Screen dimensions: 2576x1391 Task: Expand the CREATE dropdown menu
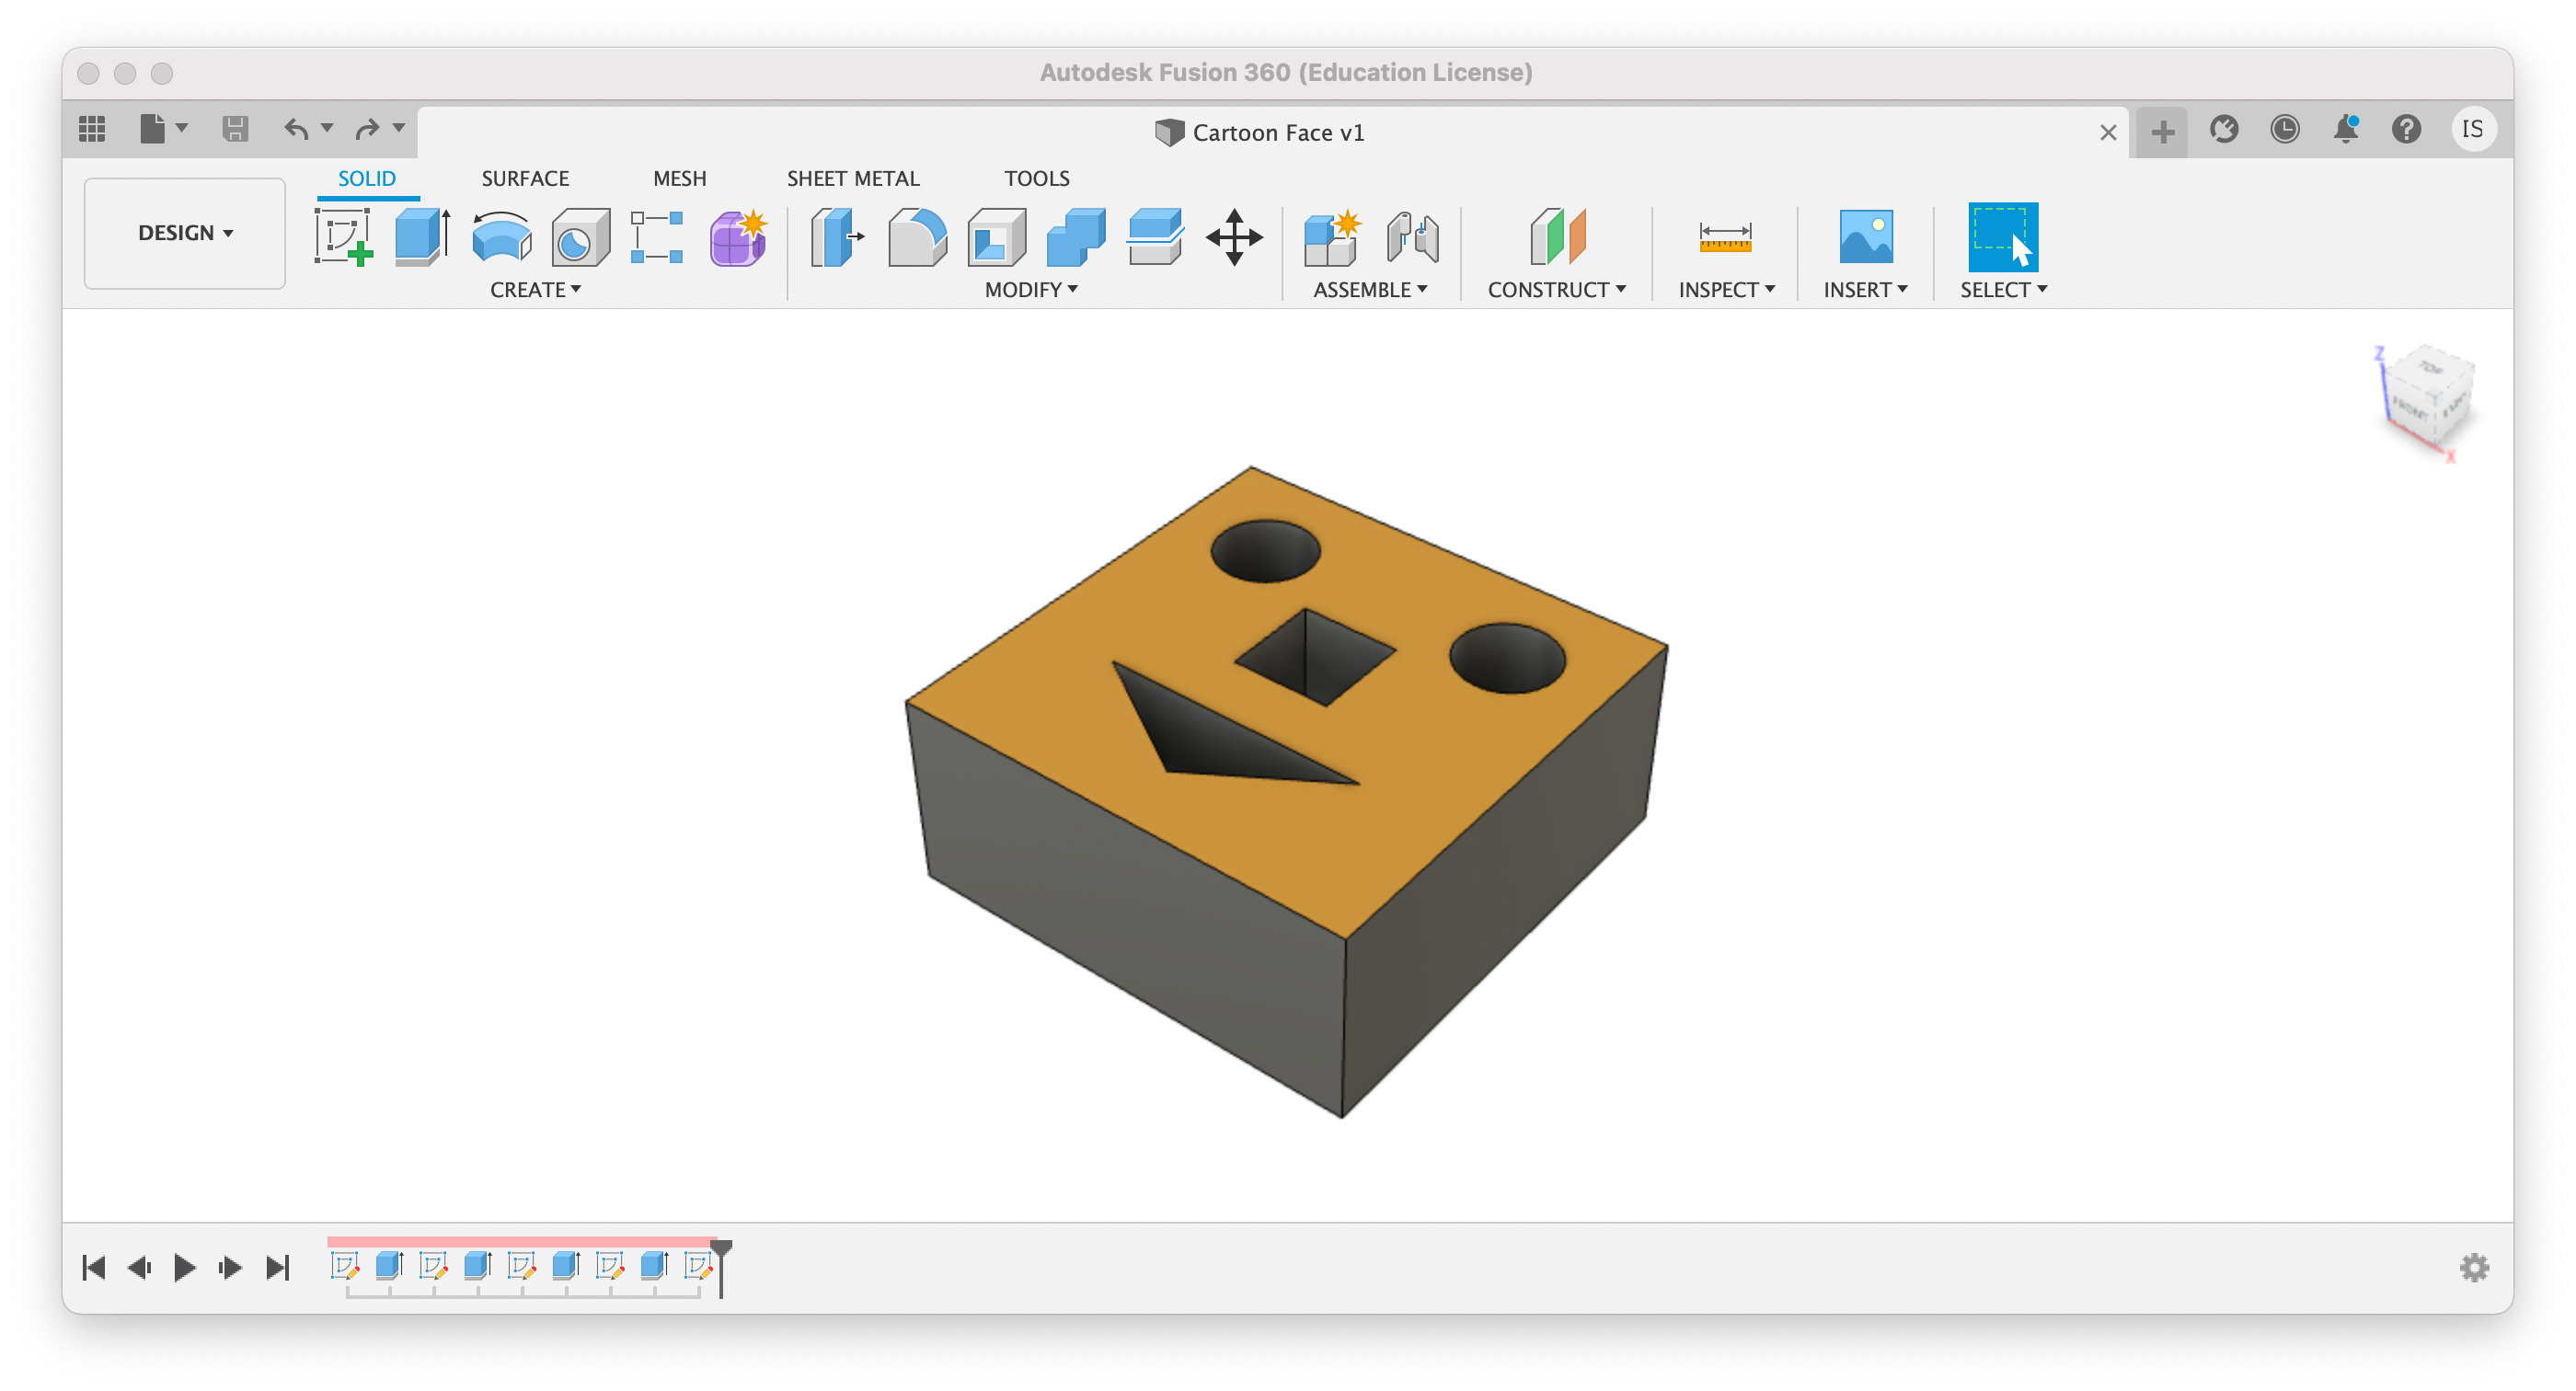point(531,290)
